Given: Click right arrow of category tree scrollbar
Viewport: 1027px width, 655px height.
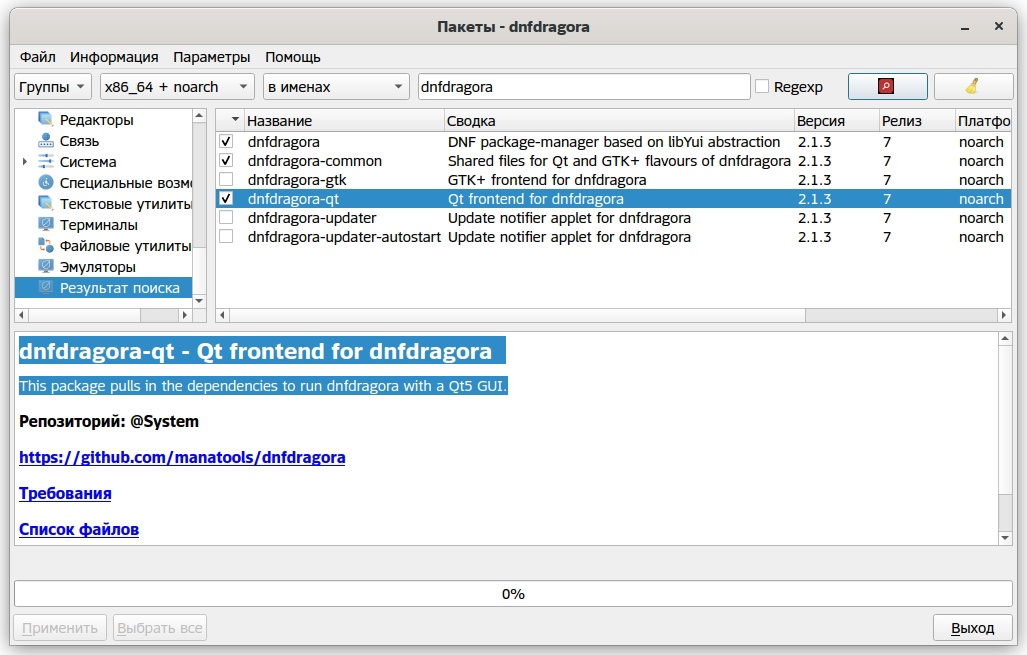Looking at the screenshot, I should (185, 315).
